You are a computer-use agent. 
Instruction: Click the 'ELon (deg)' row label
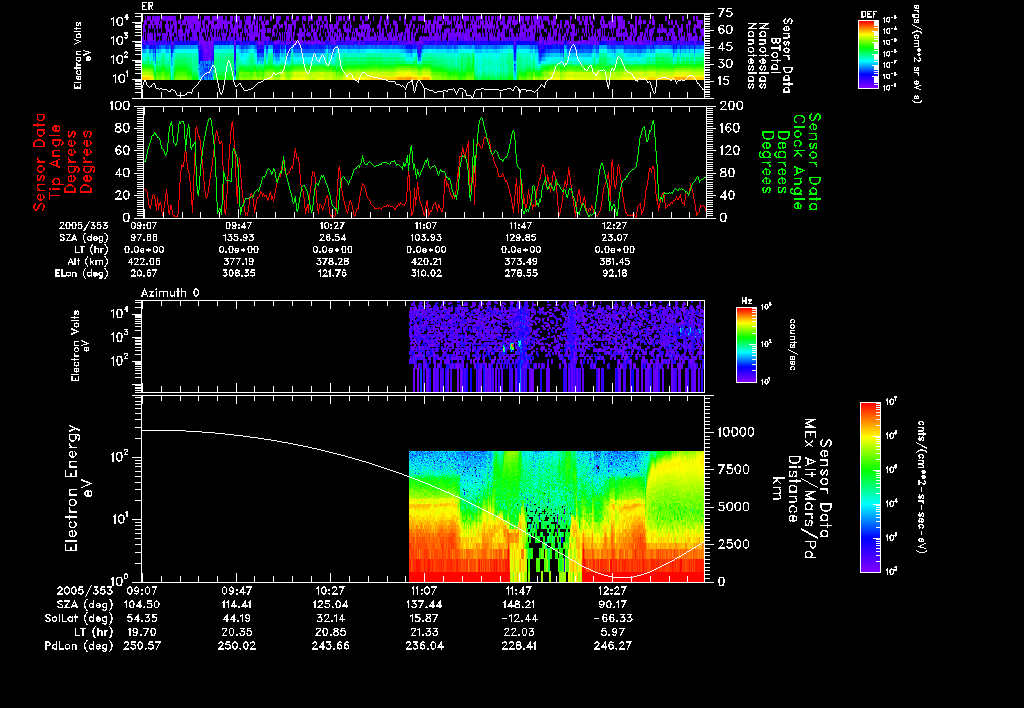point(81,273)
